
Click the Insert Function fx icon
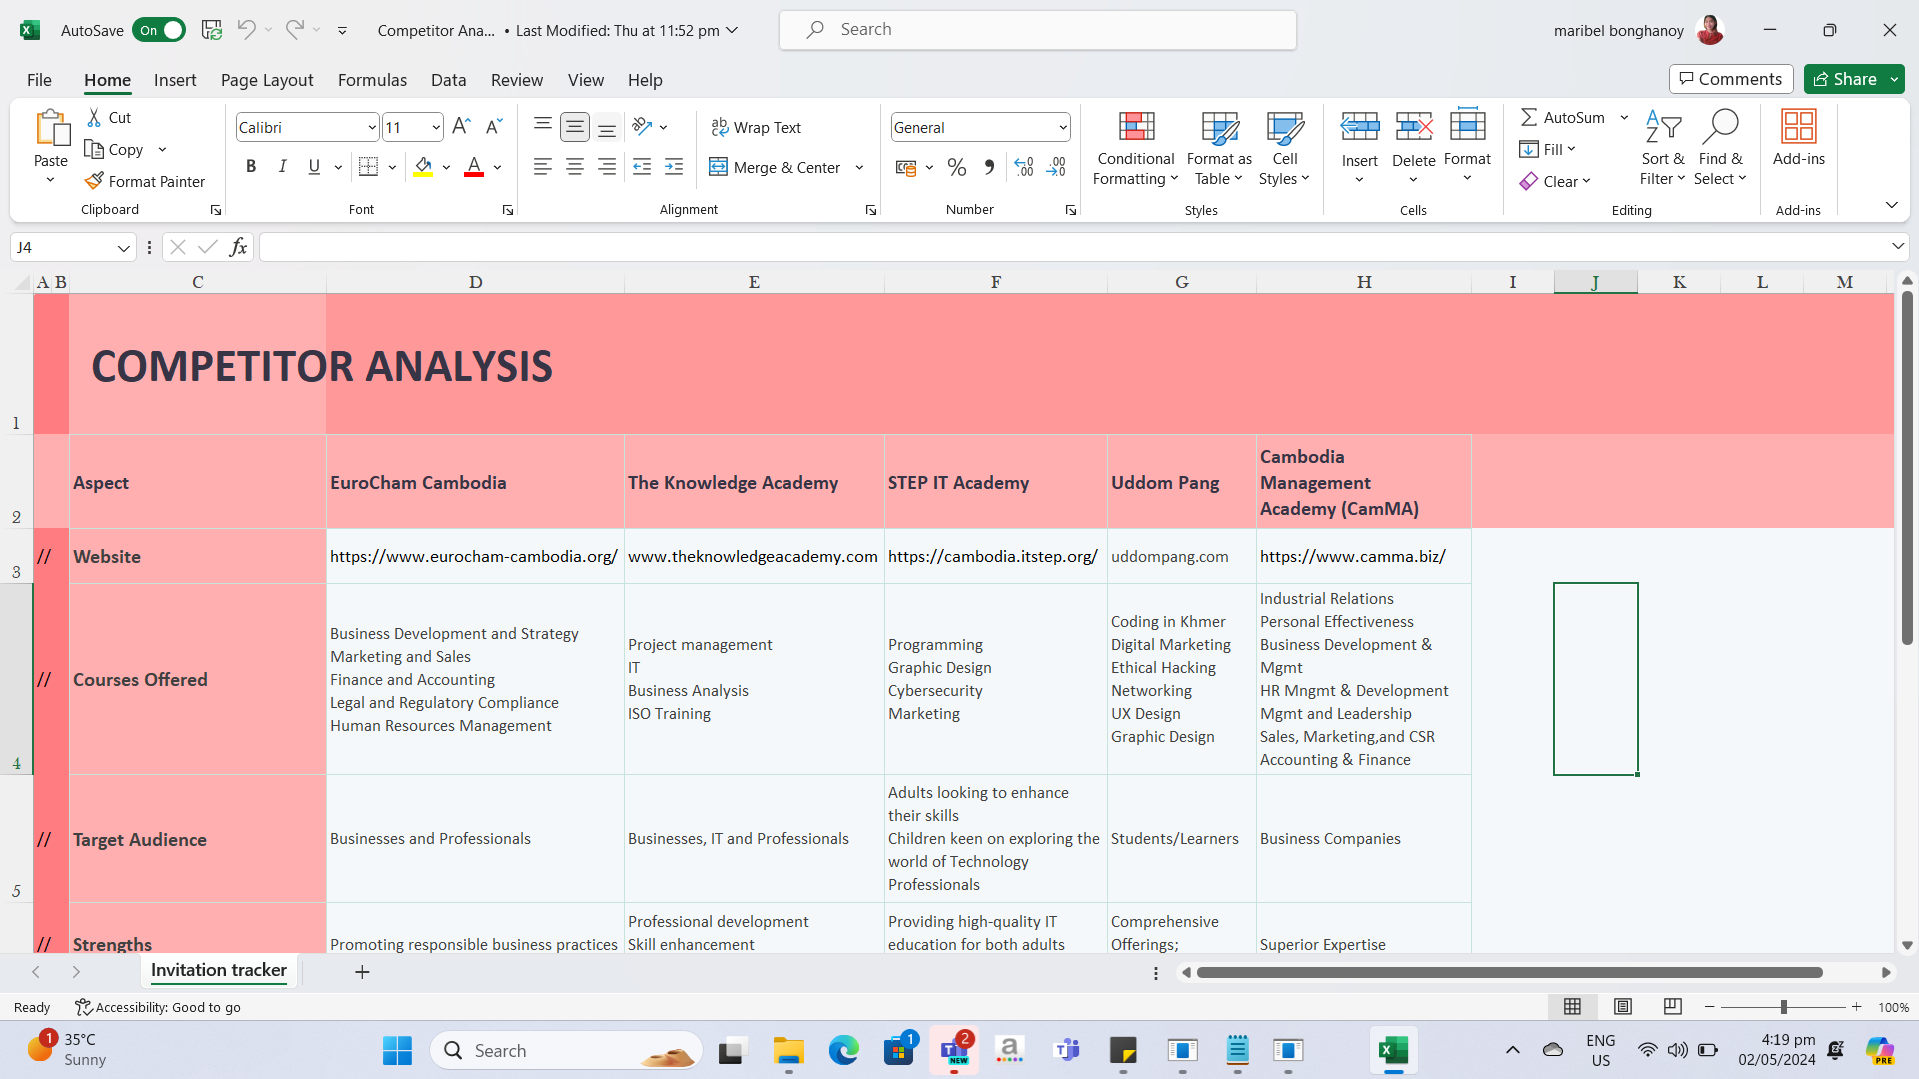coord(238,247)
